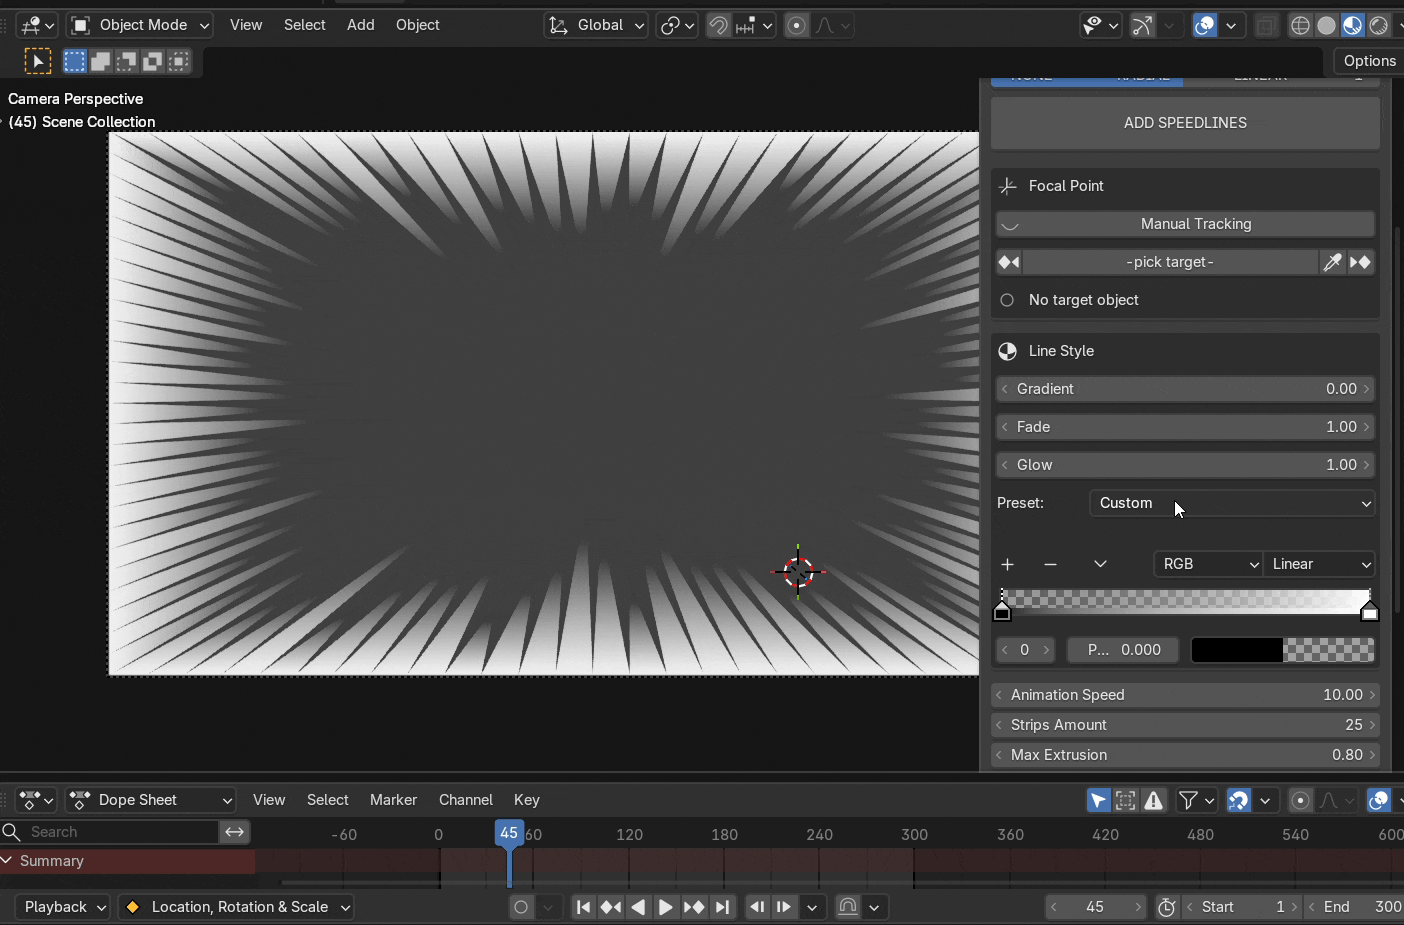
Task: Toggle only show selected in the dope sheet
Action: click(1098, 800)
